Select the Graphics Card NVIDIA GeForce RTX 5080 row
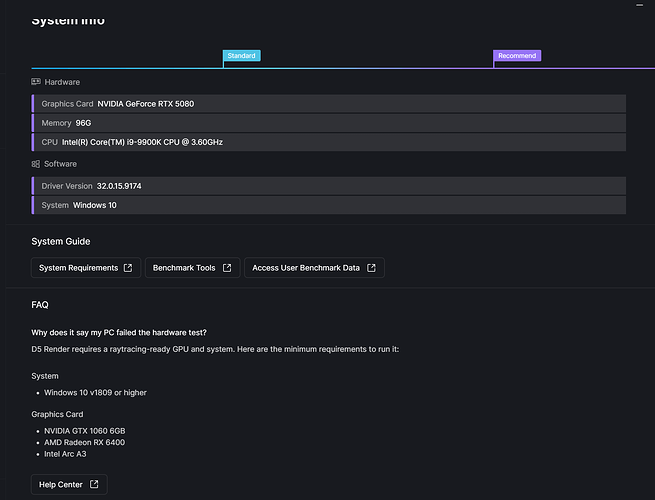This screenshot has width=655, height=500. point(329,104)
